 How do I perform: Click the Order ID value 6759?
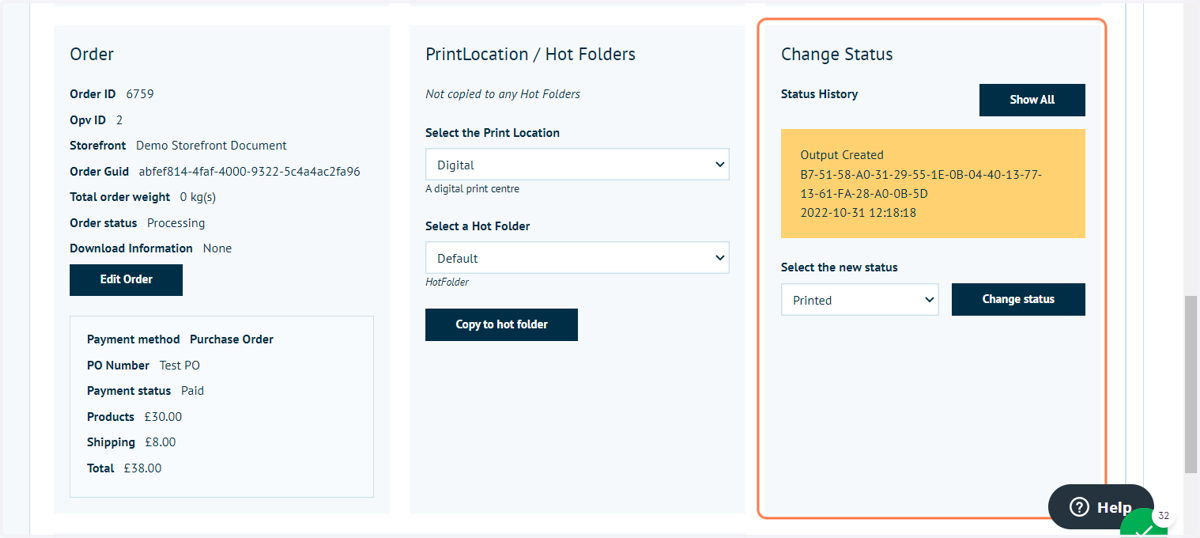point(140,94)
